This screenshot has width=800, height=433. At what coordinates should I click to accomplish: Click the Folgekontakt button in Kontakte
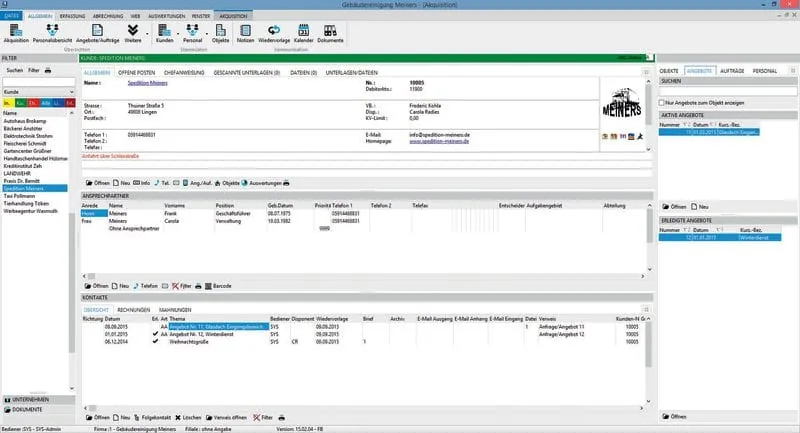[x=152, y=418]
